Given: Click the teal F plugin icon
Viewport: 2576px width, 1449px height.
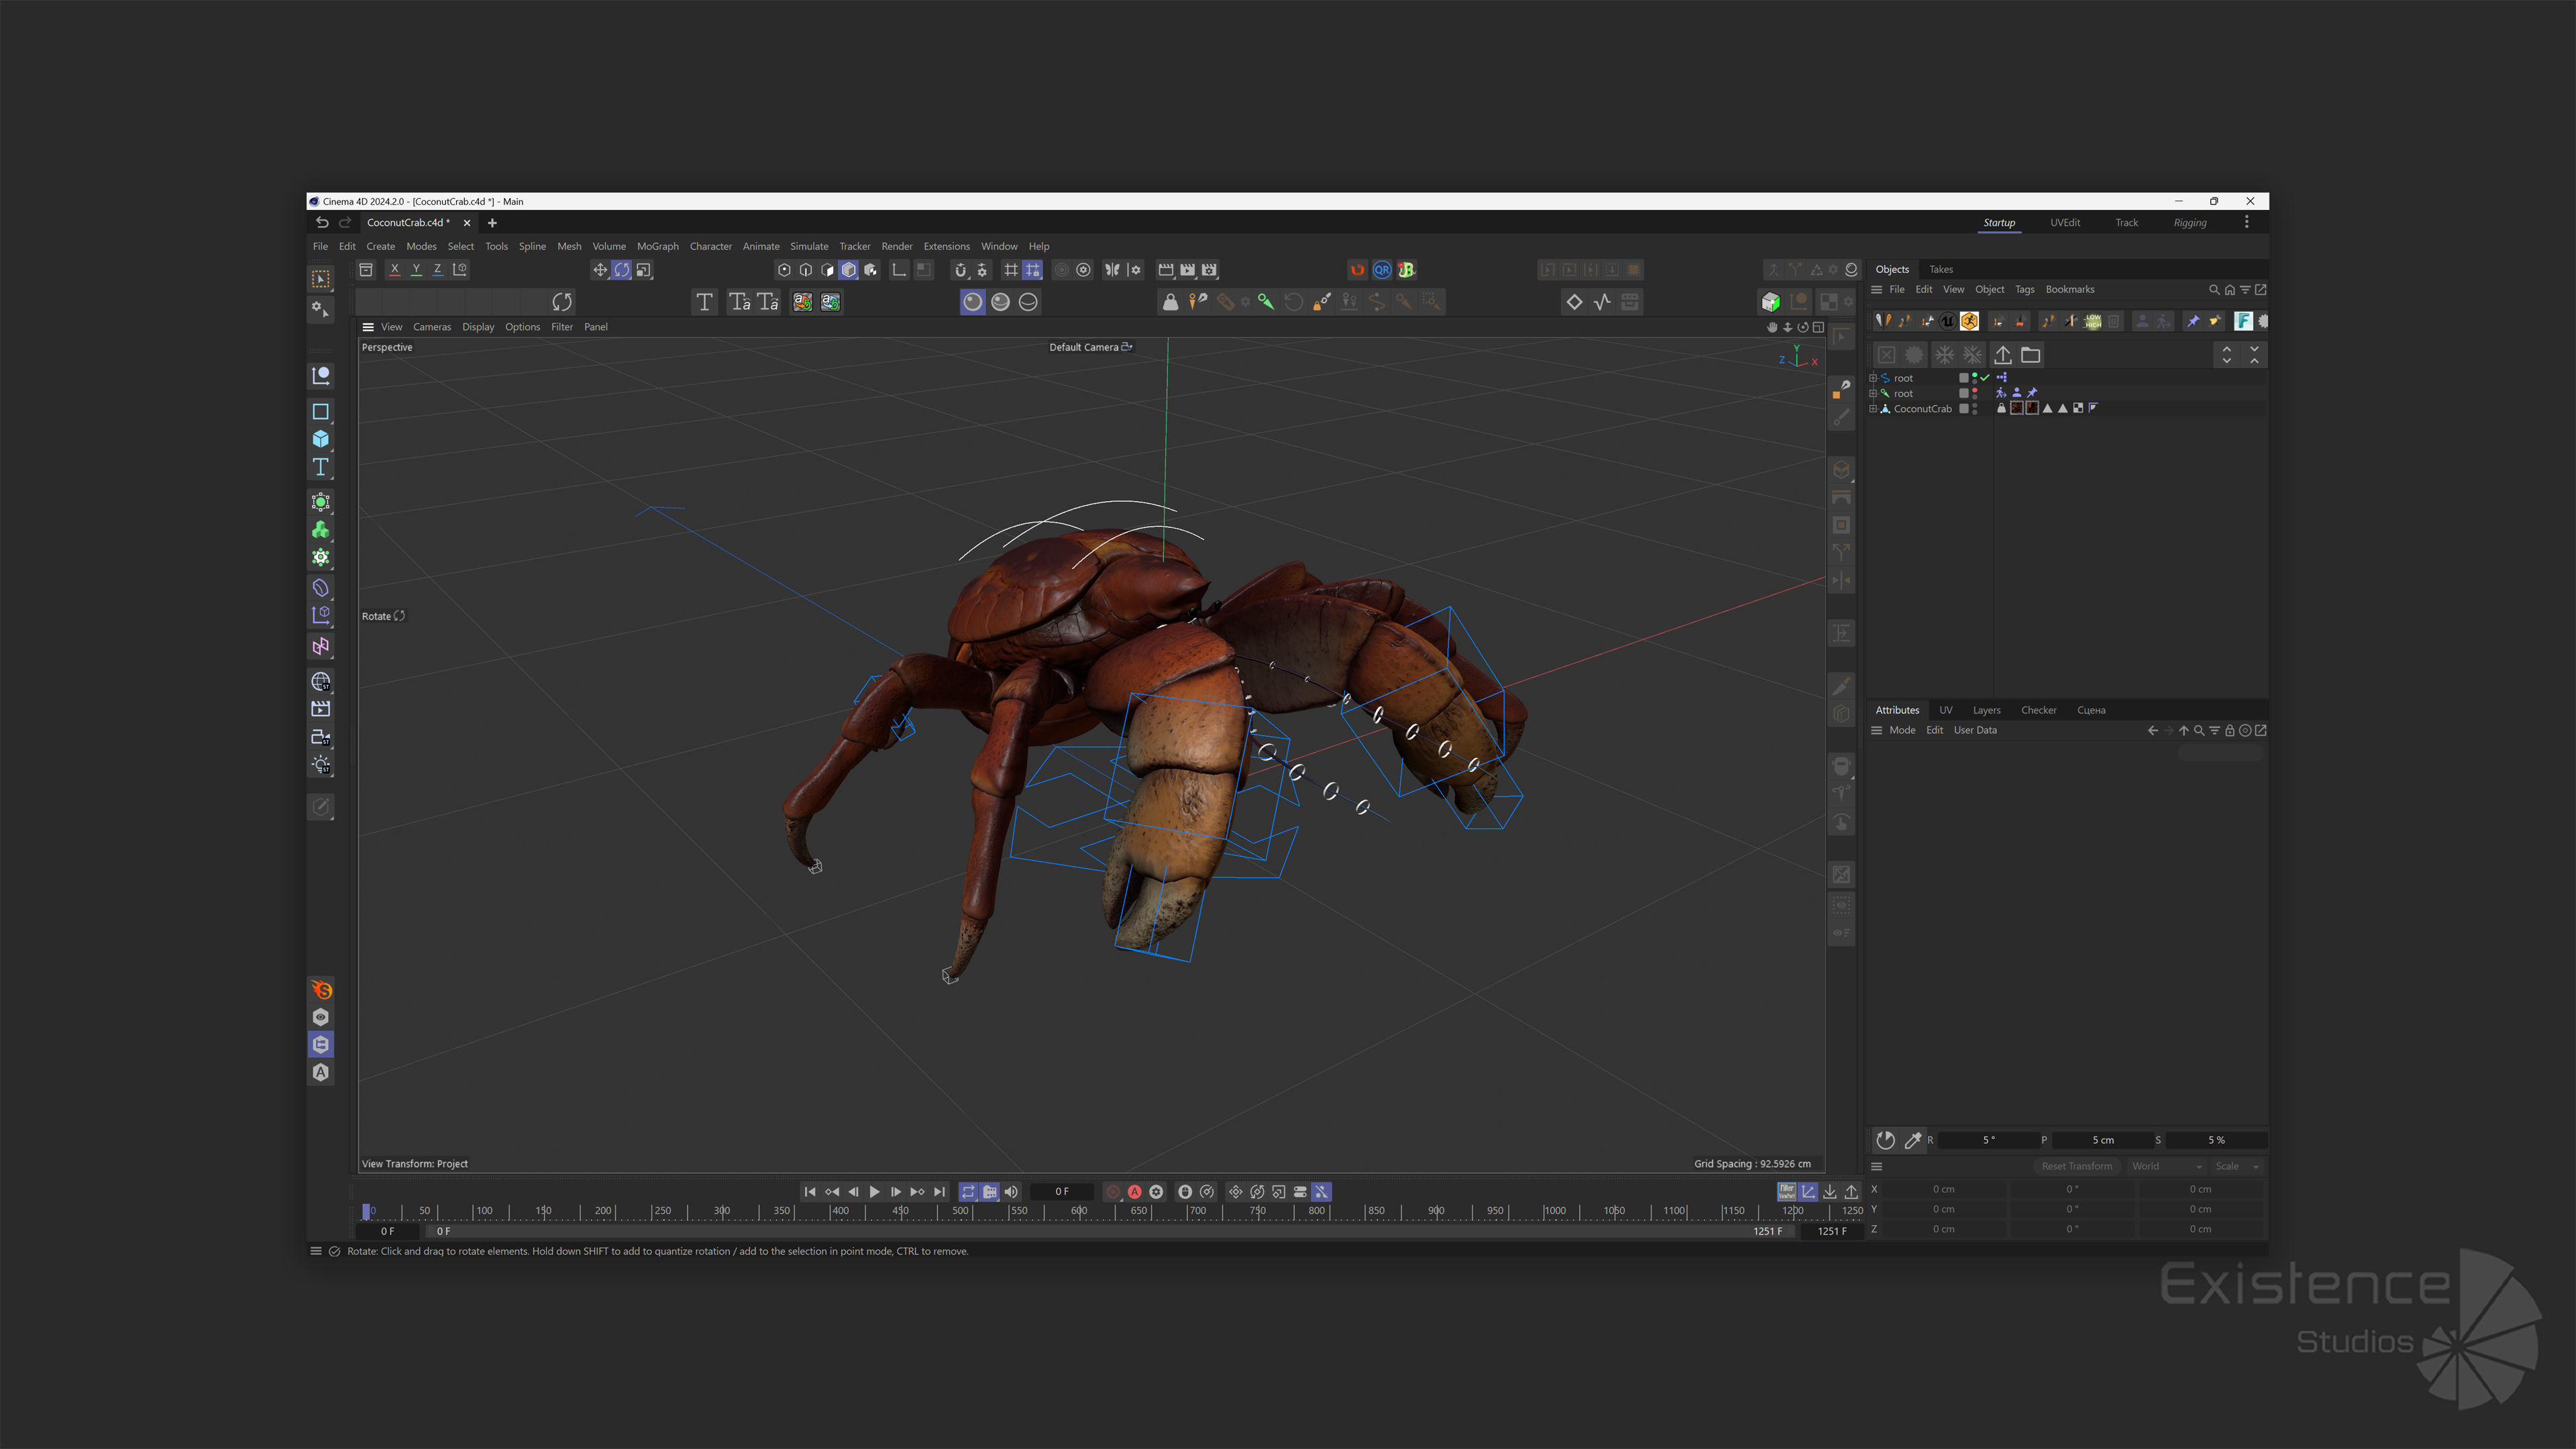Looking at the screenshot, I should point(2243,321).
